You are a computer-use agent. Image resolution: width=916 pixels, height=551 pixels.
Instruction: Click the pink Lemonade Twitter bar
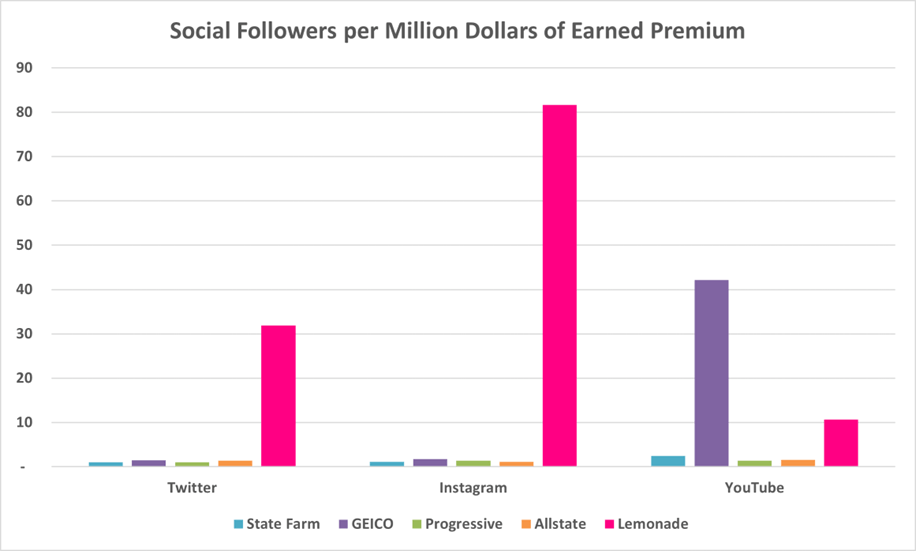(x=278, y=395)
